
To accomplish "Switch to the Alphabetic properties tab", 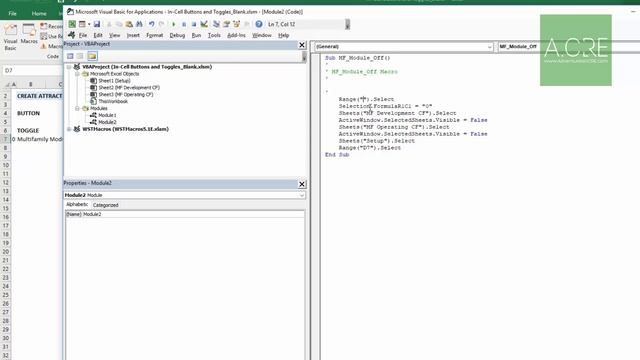I will [x=77, y=204].
